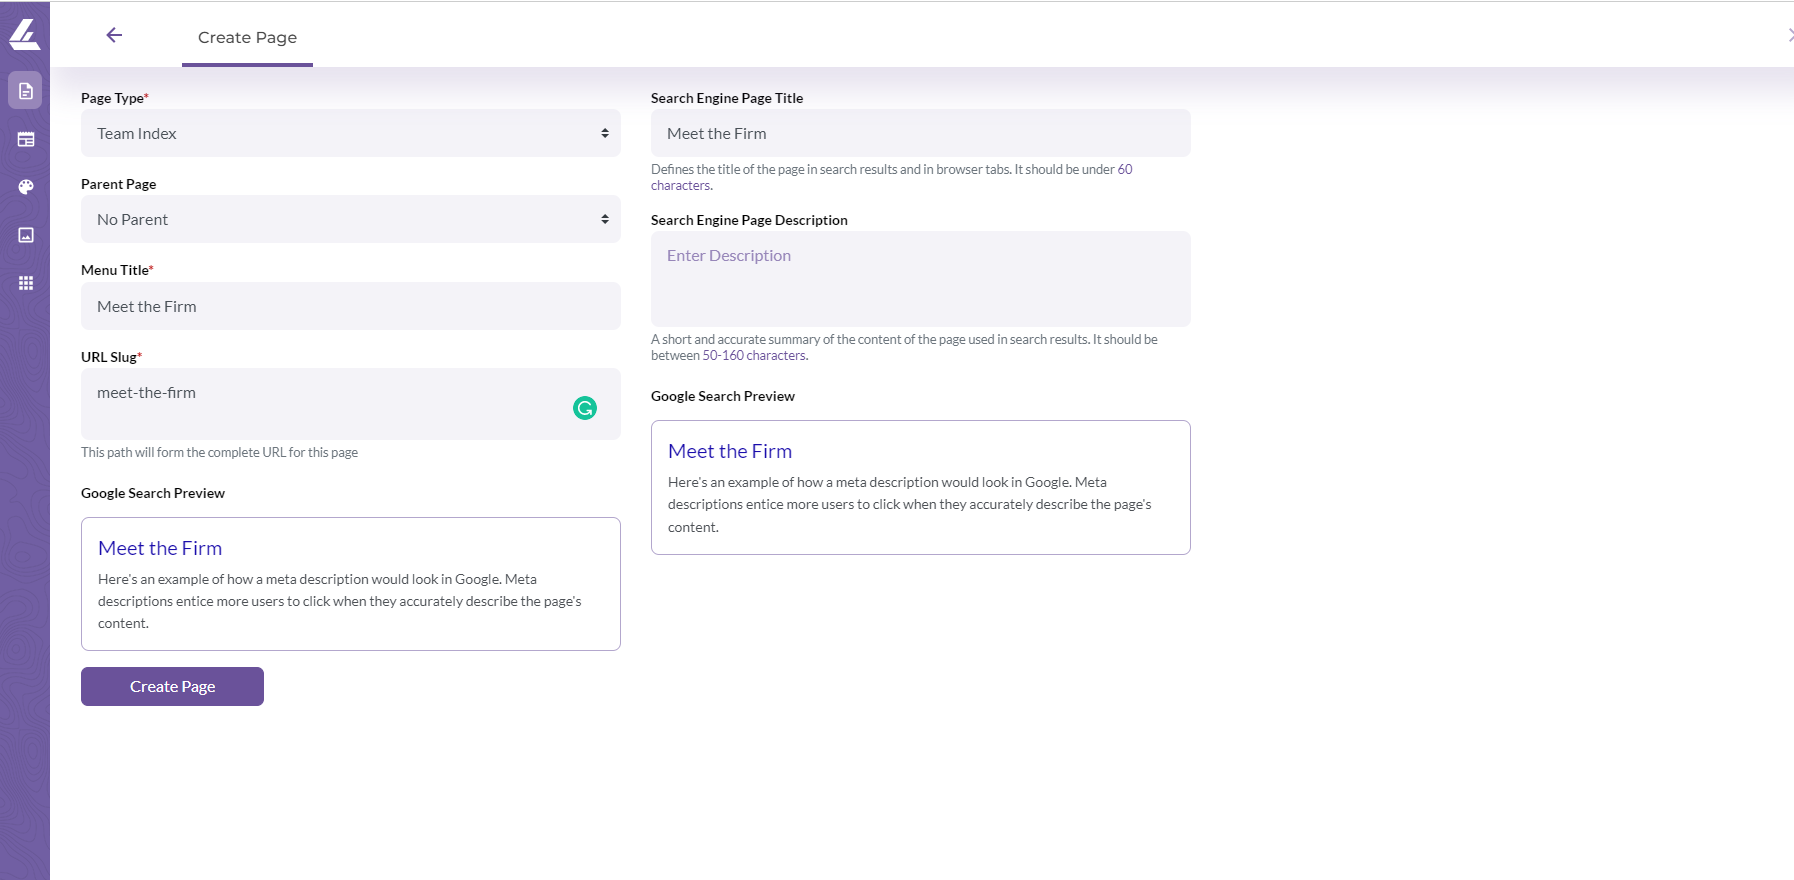
Task: Click Meet the Firm link in left preview
Action: (x=160, y=548)
